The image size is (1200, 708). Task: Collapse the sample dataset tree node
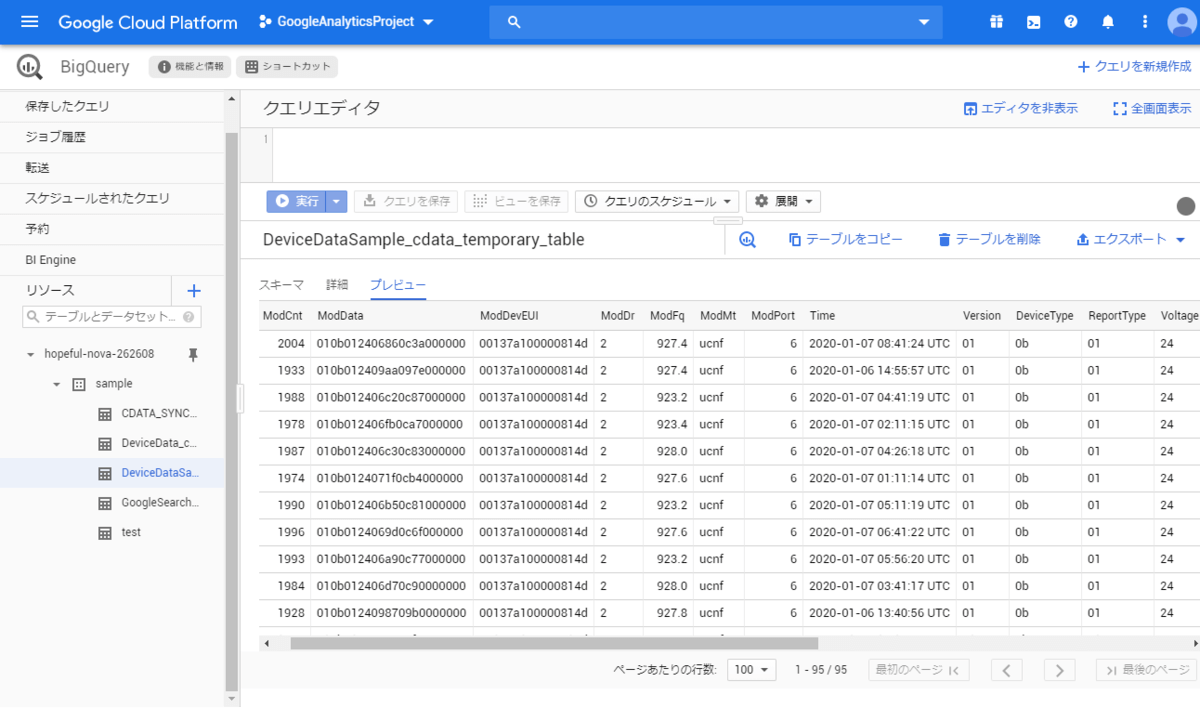click(57, 384)
